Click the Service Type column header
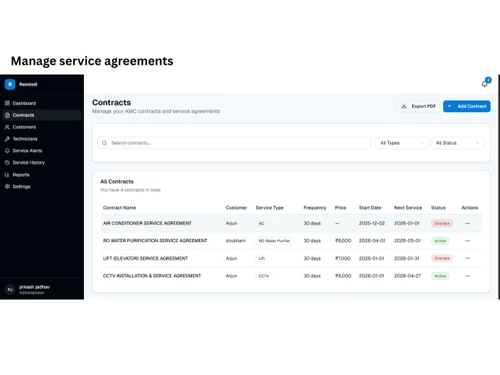500x375 pixels. click(x=269, y=208)
